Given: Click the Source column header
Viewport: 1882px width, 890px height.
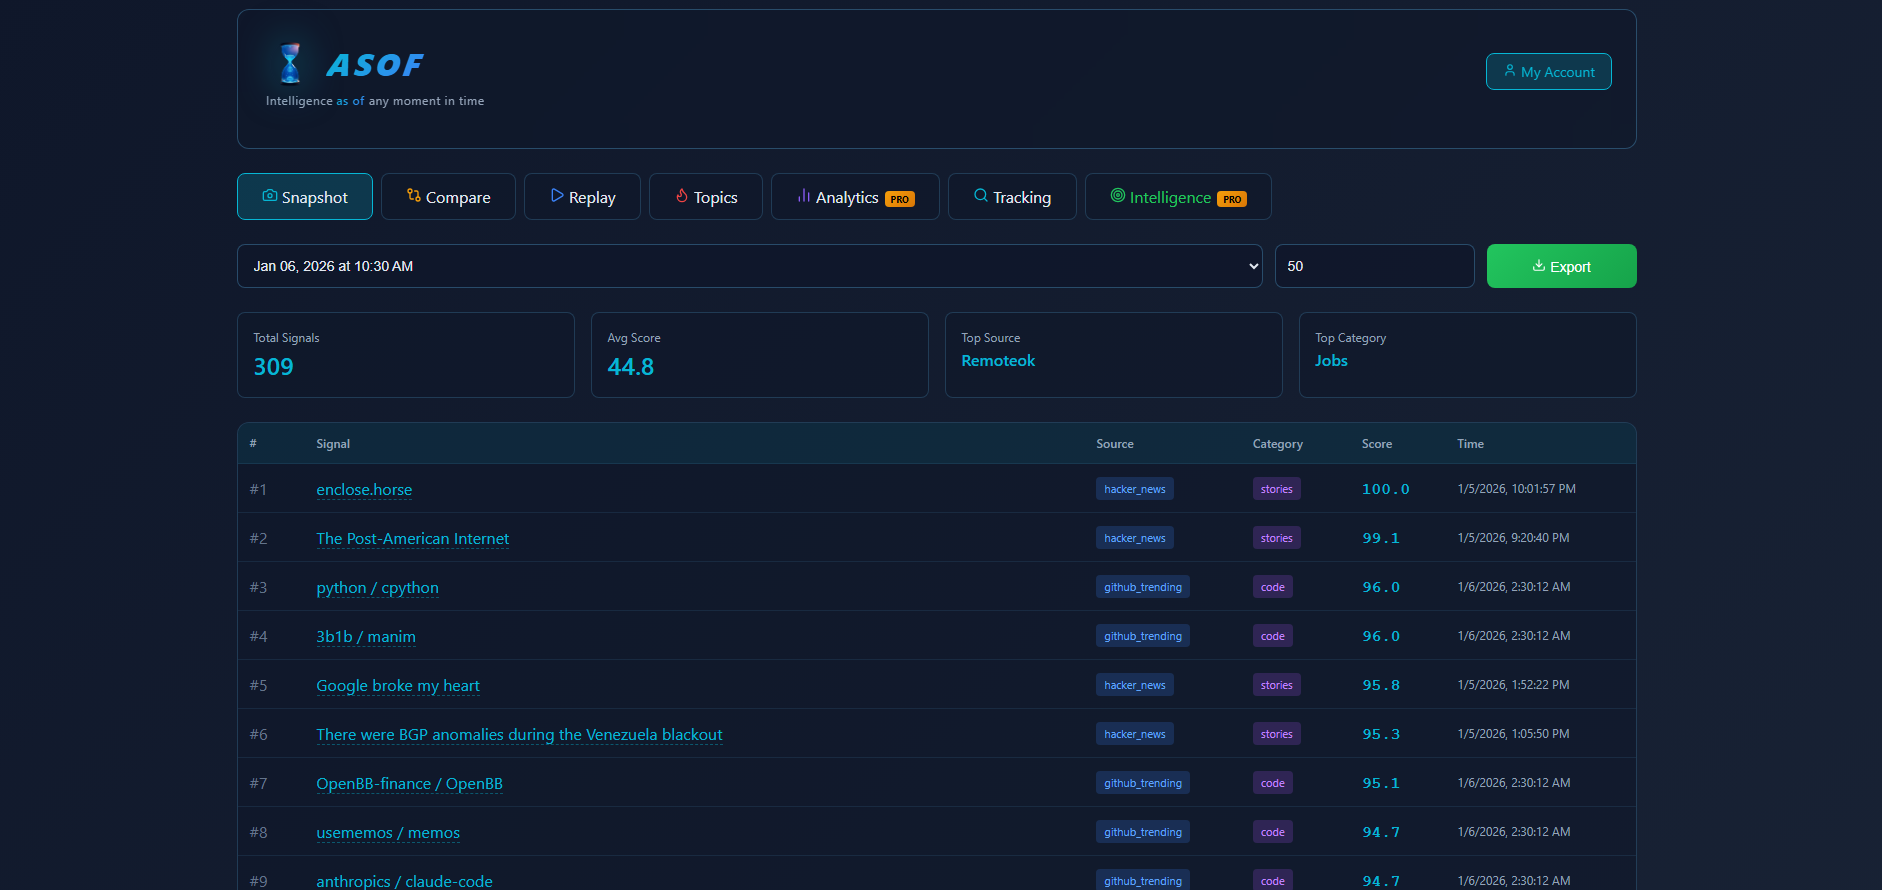Looking at the screenshot, I should tap(1115, 444).
